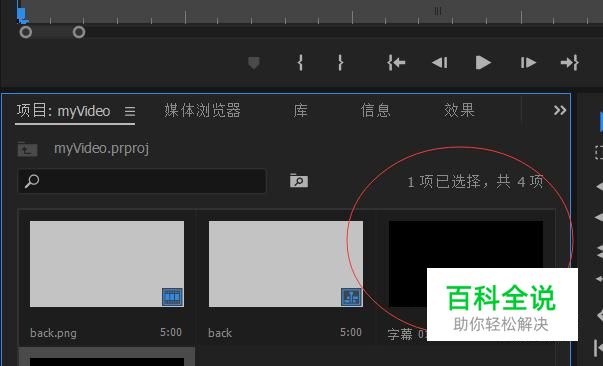Viewport: 603px width, 366px height.
Task: Select the back.png thumbnail
Action: pyautogui.click(x=107, y=264)
